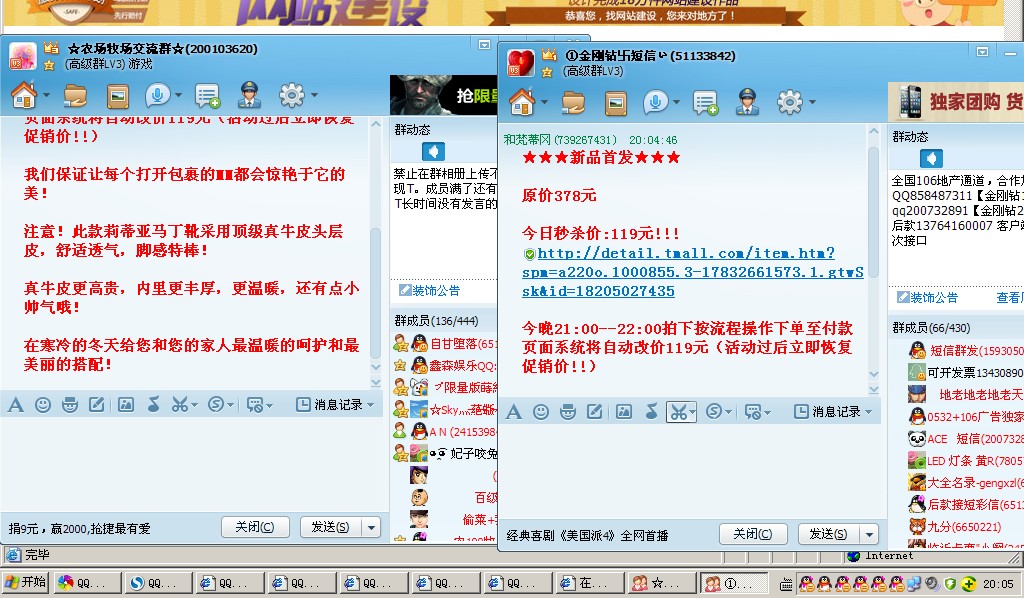Click scissors screenshot tool in 金刚钻乐短信 chat toolbar
Image resolution: width=1024 pixels, height=598 pixels.
coord(678,412)
